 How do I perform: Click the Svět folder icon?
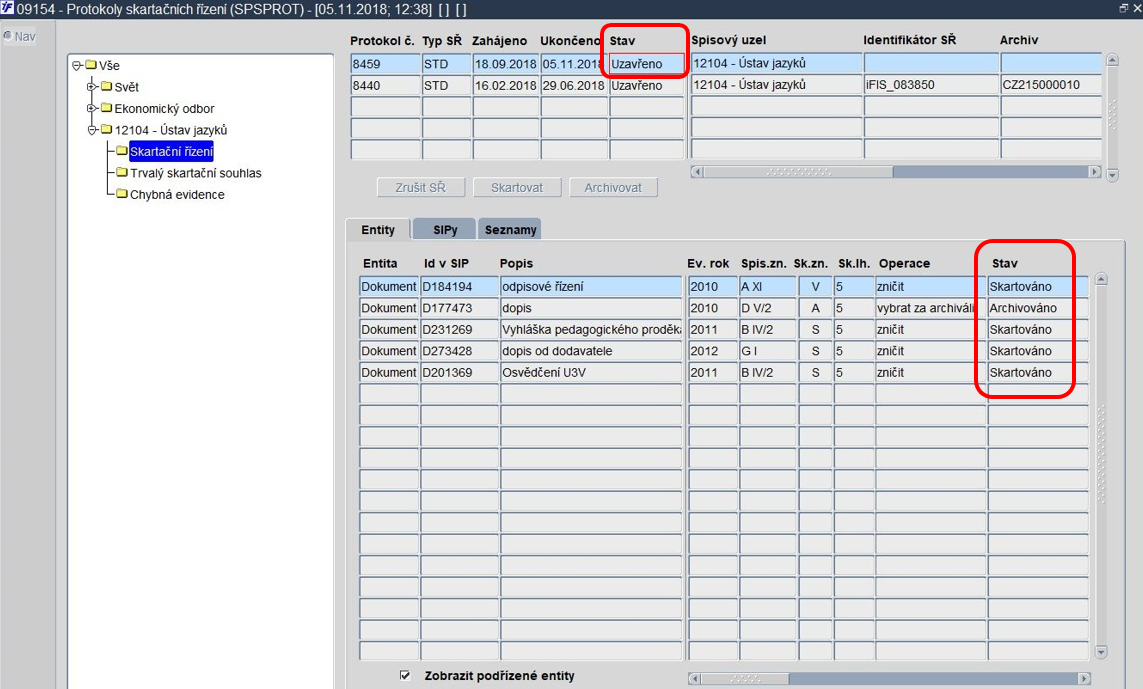(106, 86)
